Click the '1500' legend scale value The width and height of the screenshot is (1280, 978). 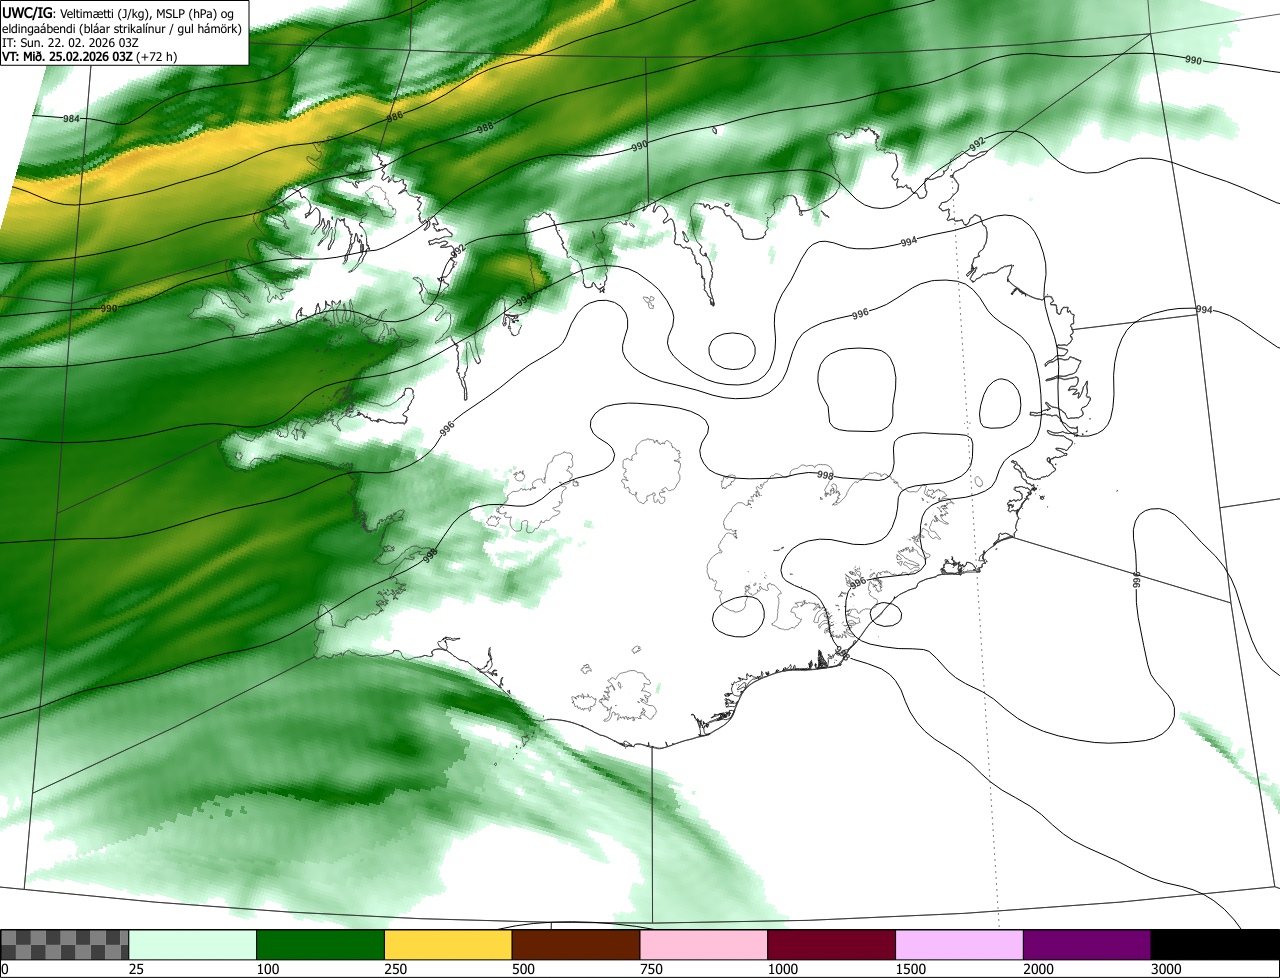(911, 969)
